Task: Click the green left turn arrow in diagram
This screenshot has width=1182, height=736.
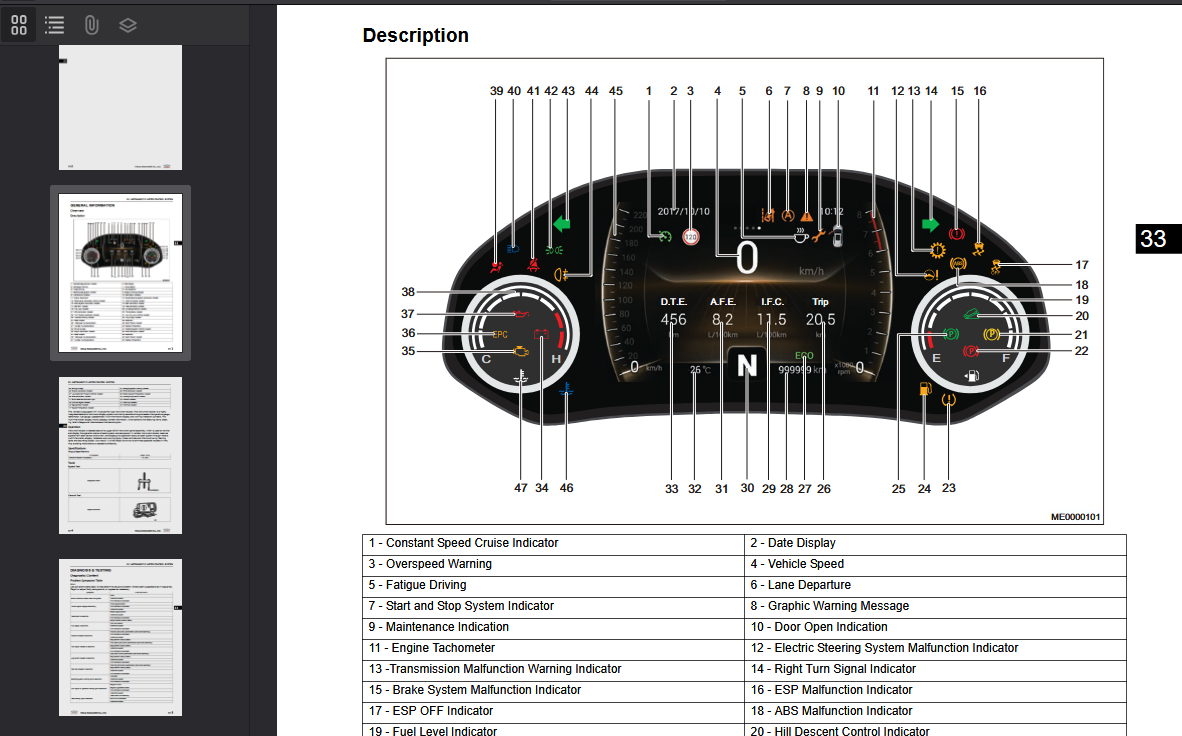Action: 562,224
